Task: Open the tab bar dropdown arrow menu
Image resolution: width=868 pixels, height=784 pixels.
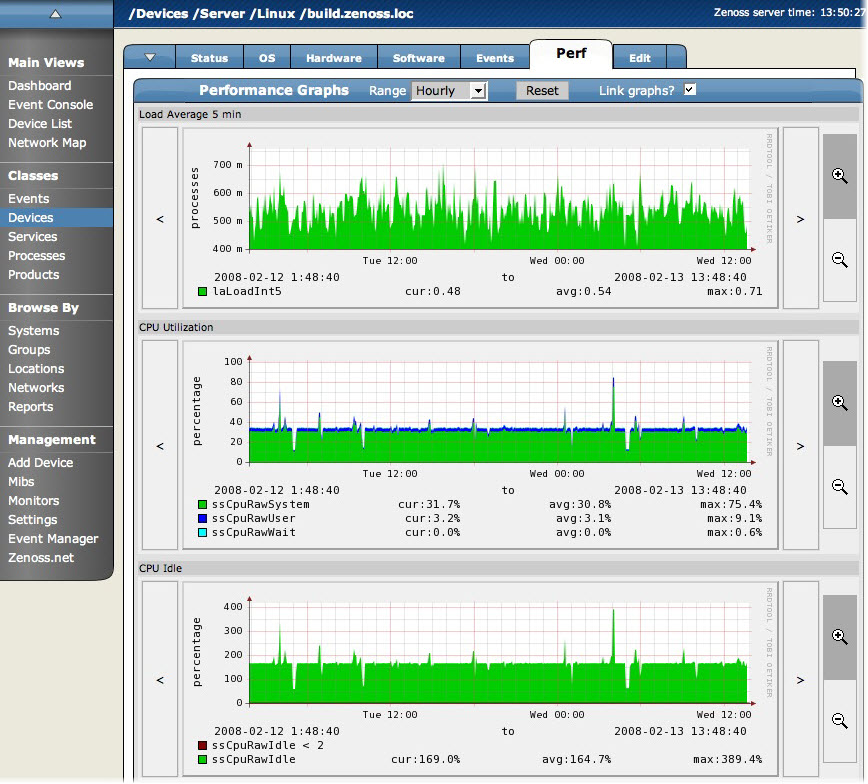Action: pyautogui.click(x=149, y=57)
